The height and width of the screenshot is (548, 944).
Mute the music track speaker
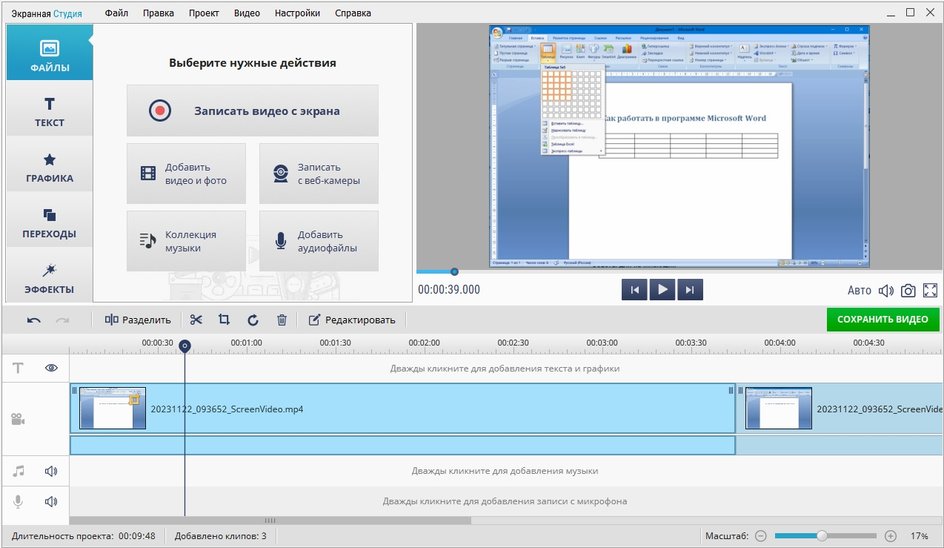click(51, 471)
